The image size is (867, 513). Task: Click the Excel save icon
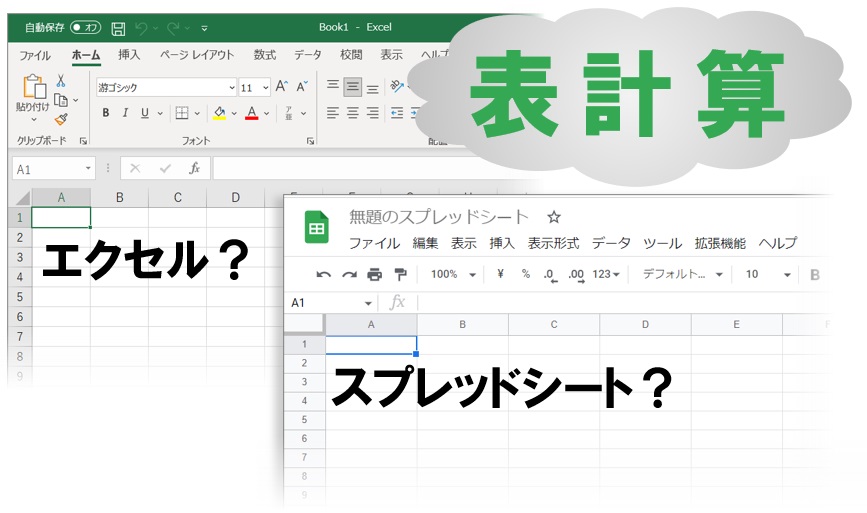(118, 28)
